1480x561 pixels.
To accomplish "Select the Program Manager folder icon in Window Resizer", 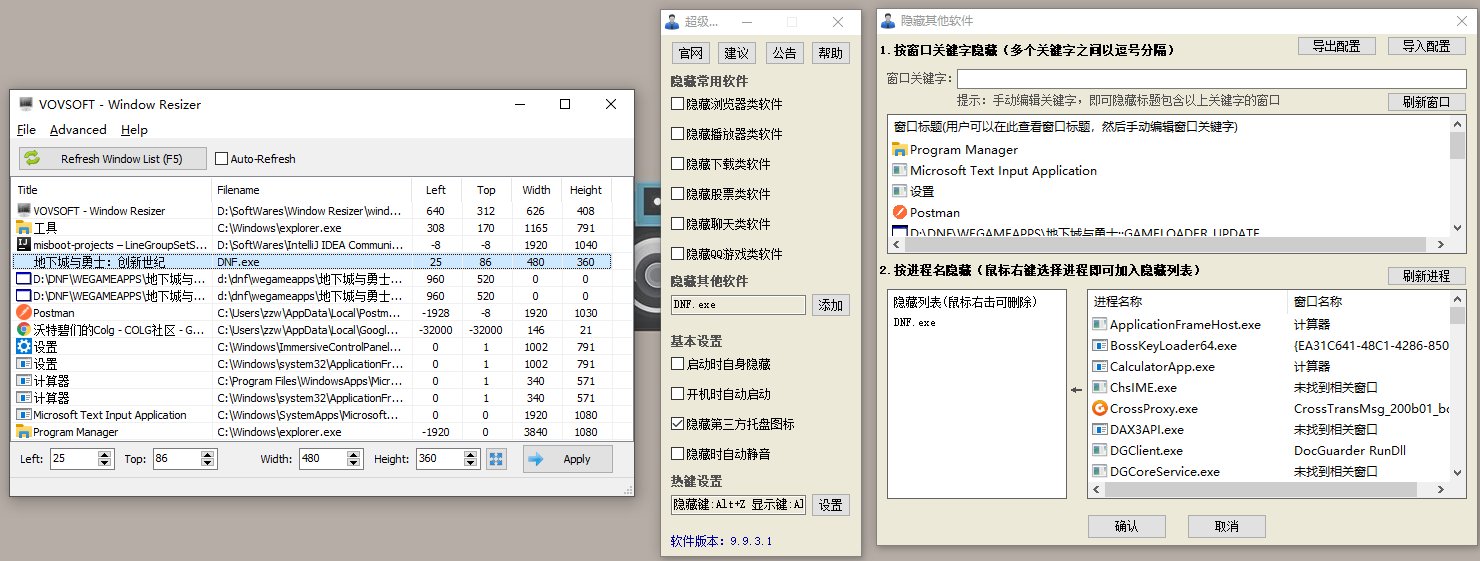I will click(24, 432).
